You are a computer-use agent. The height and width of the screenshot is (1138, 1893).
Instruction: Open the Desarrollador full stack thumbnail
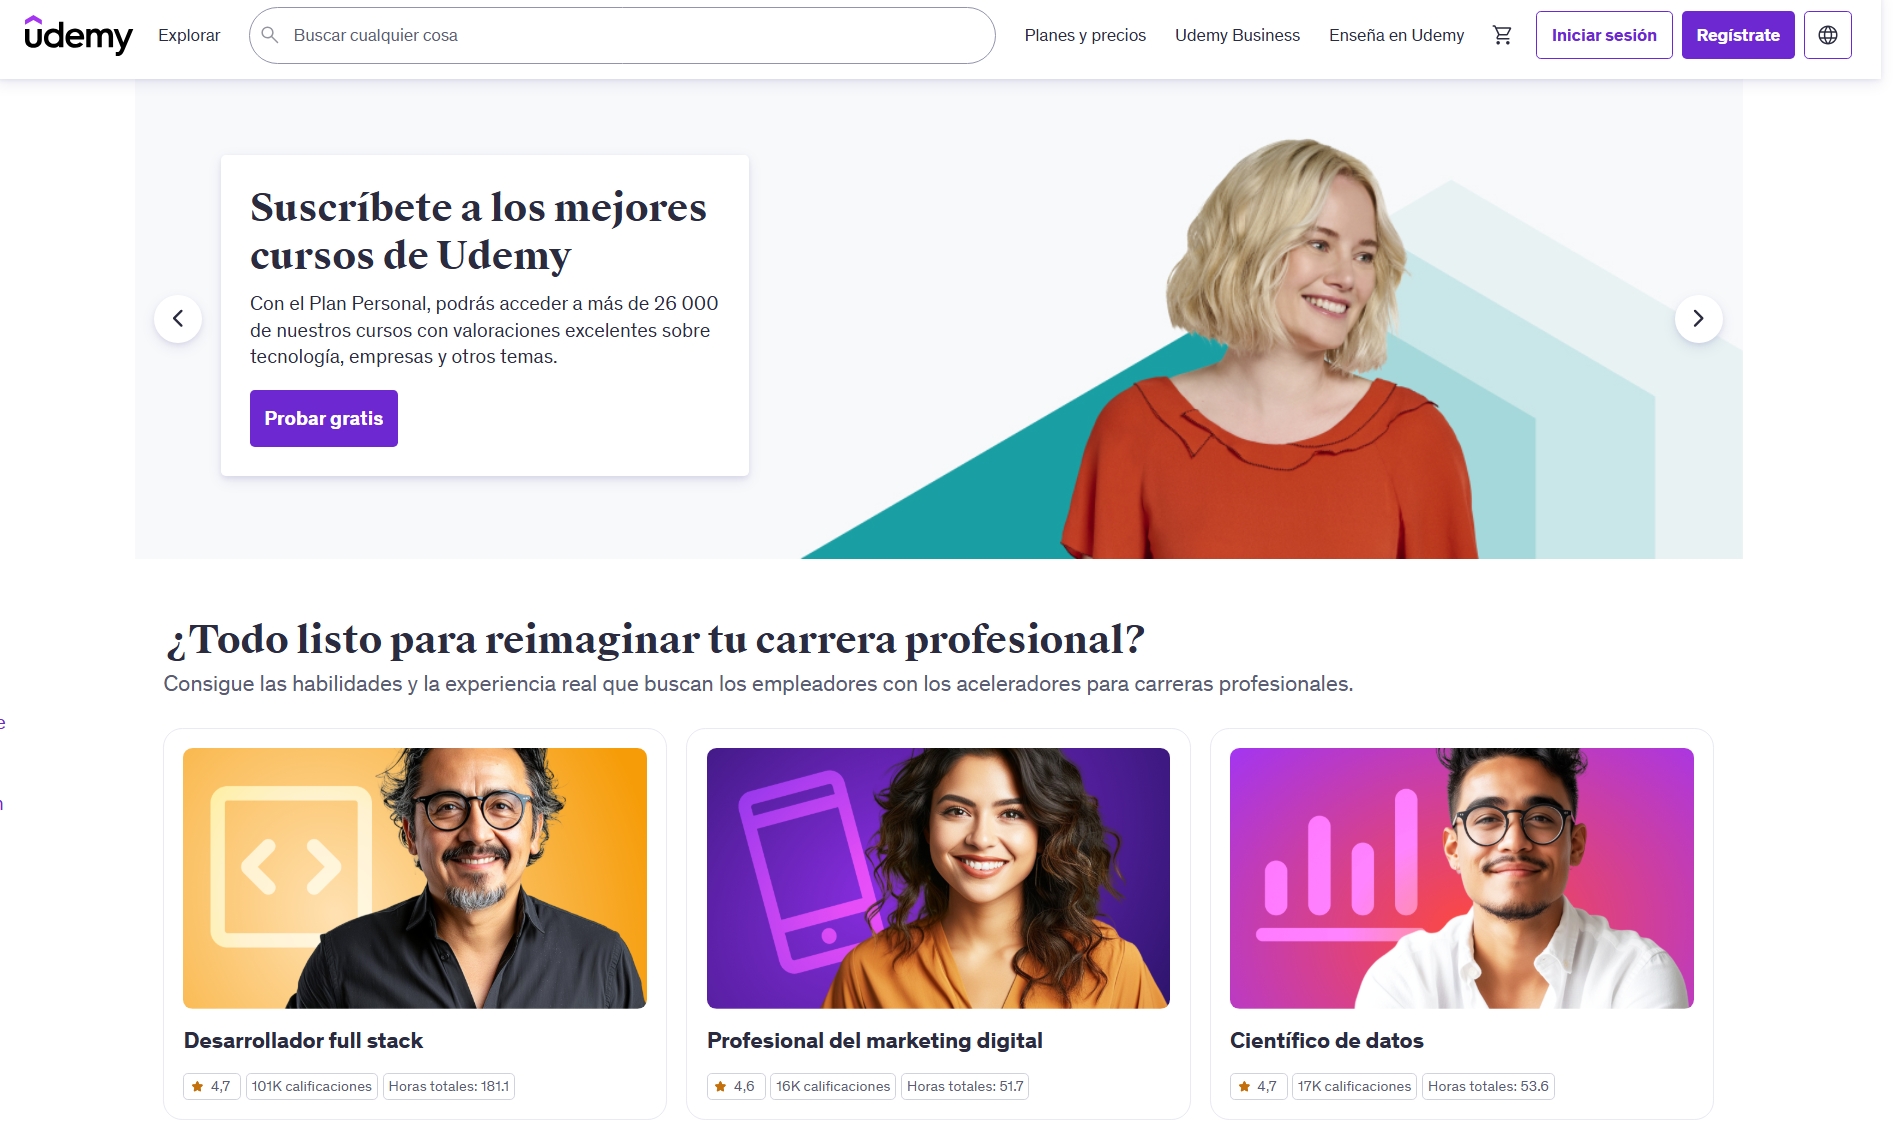[x=415, y=878]
